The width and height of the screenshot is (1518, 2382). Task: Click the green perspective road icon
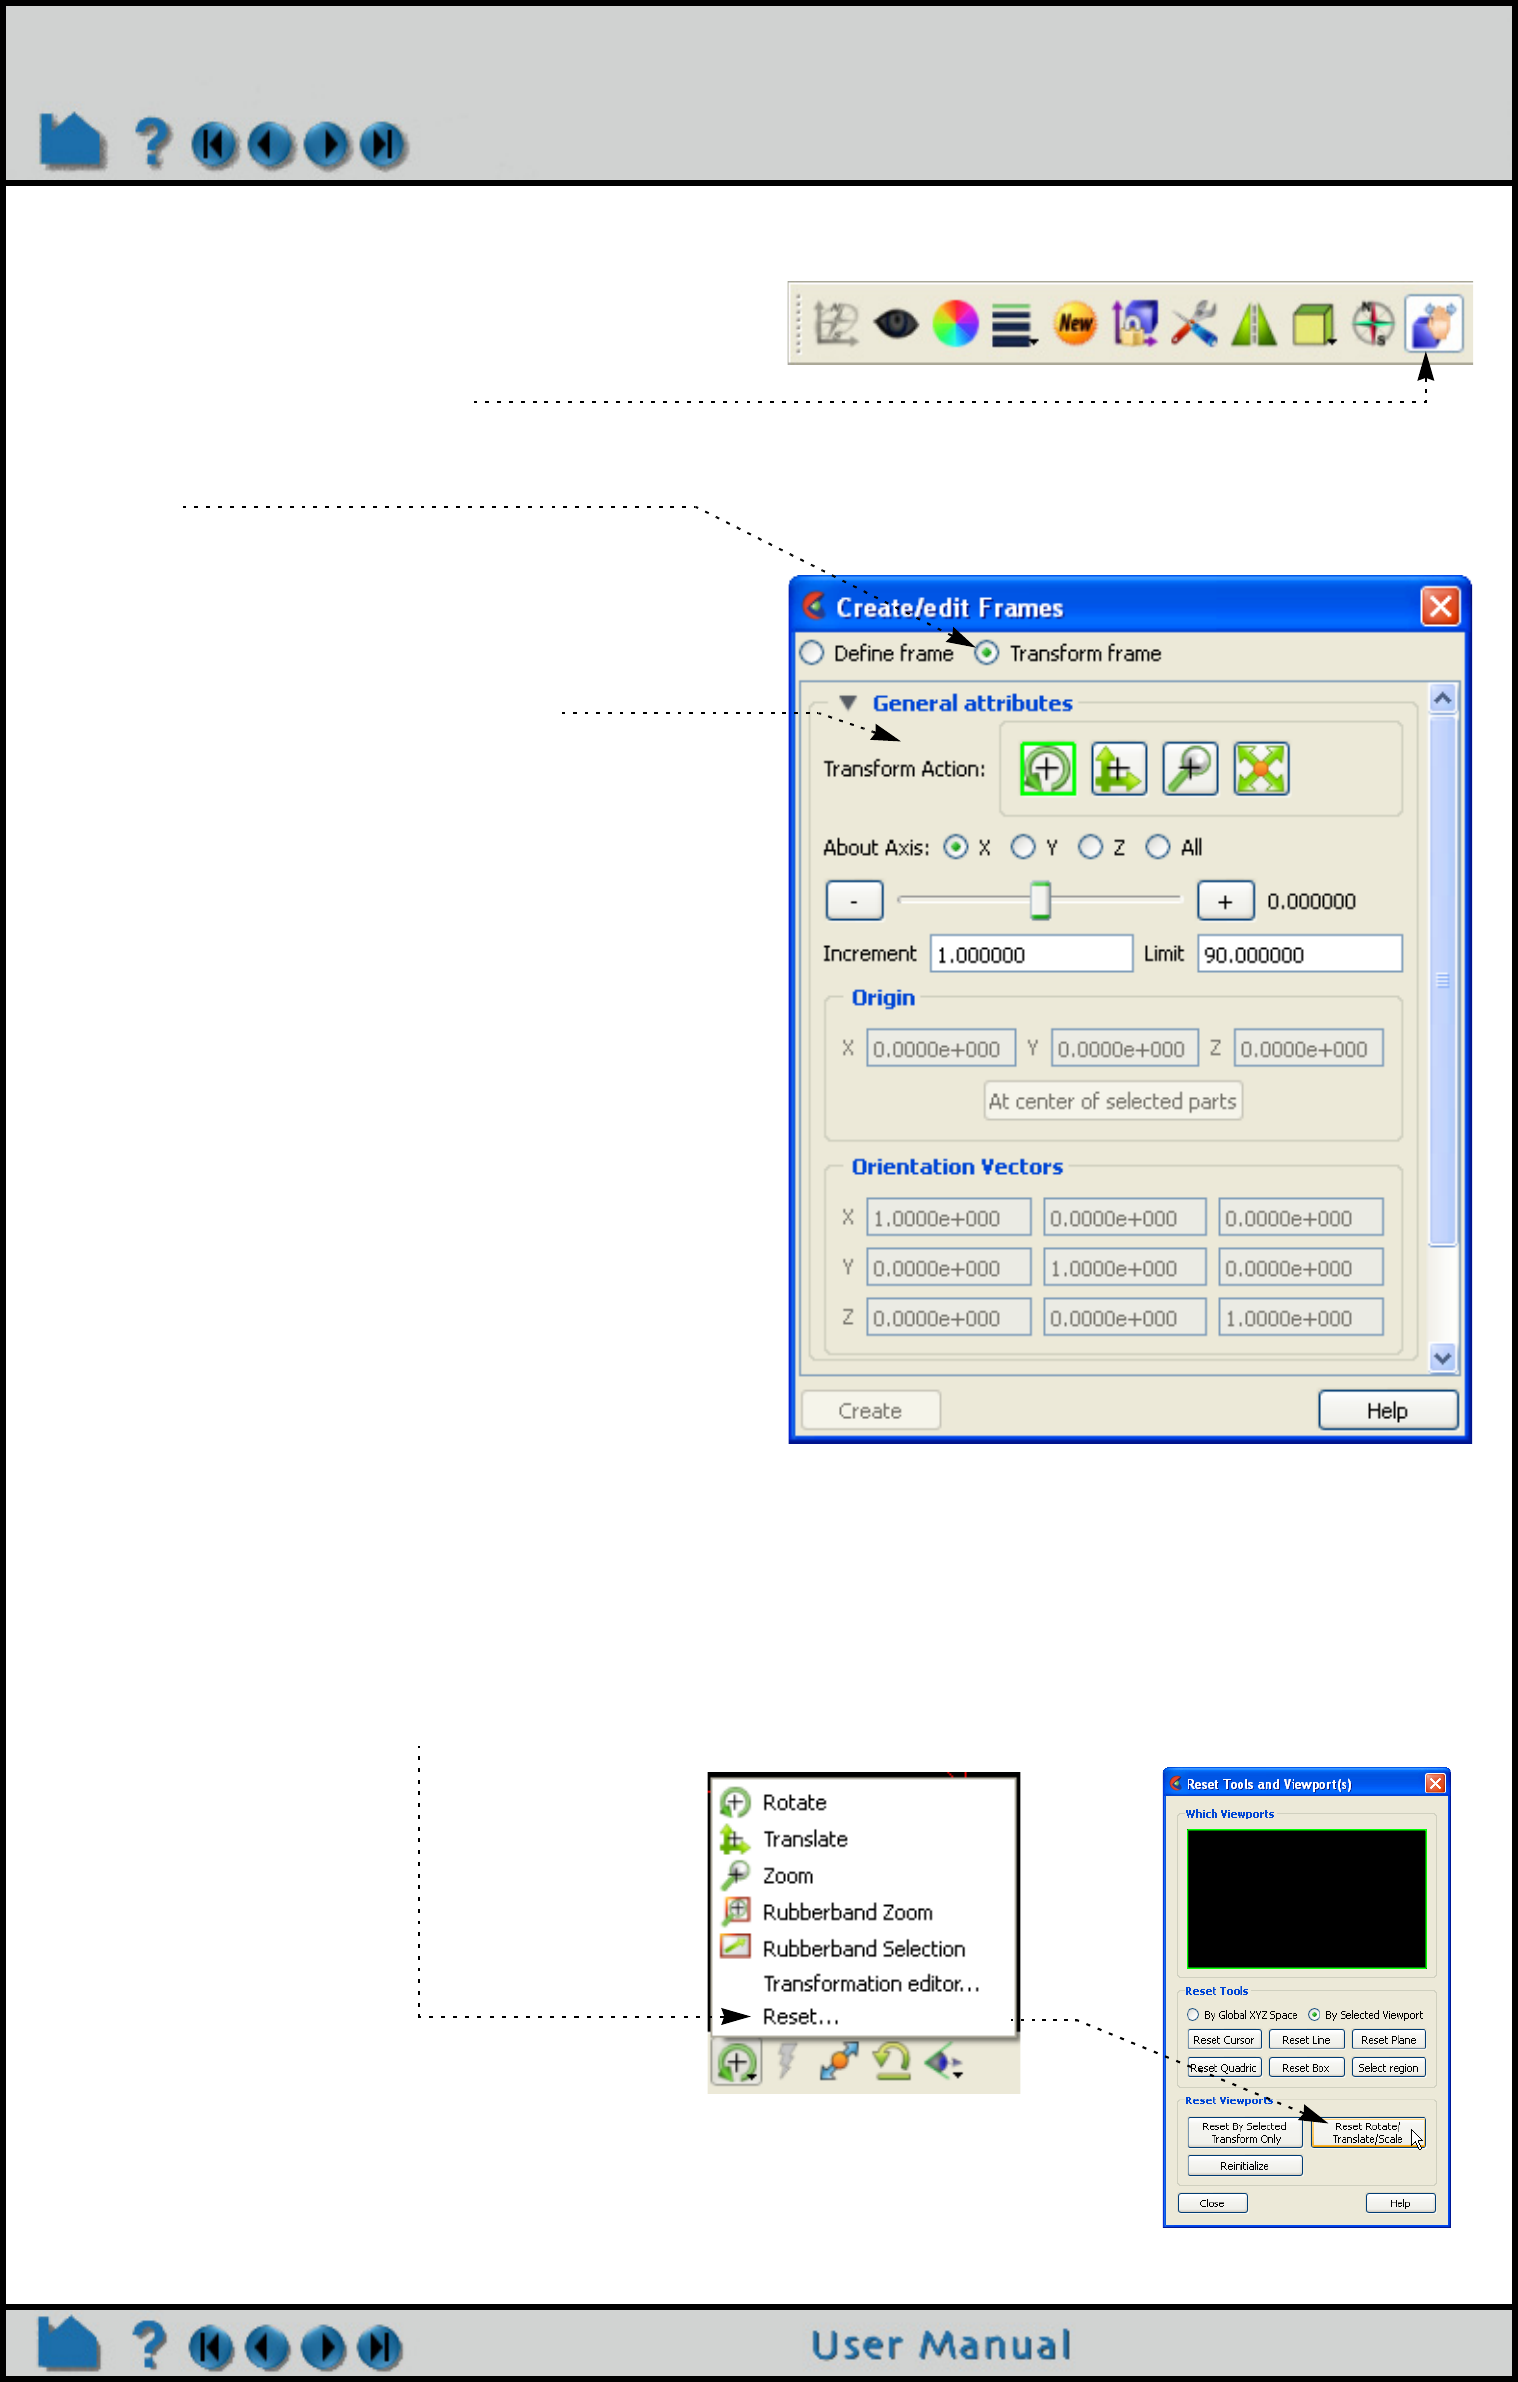click(x=1254, y=324)
